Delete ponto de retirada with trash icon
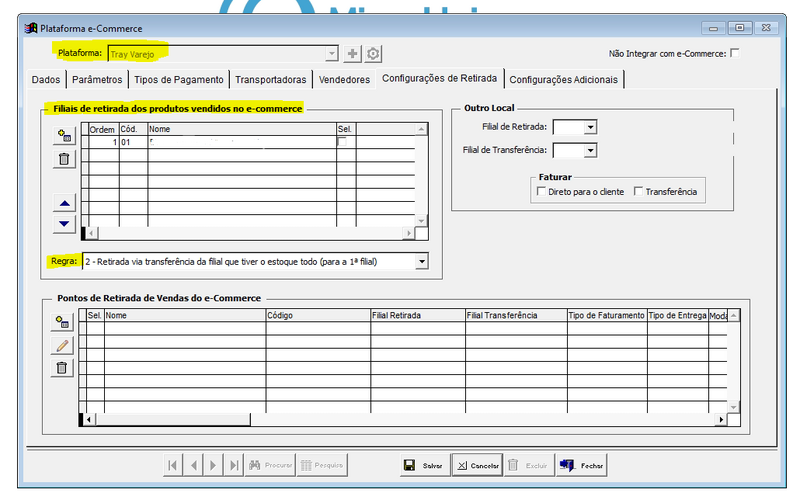Viewport: 800px width, 500px height. coord(62,367)
